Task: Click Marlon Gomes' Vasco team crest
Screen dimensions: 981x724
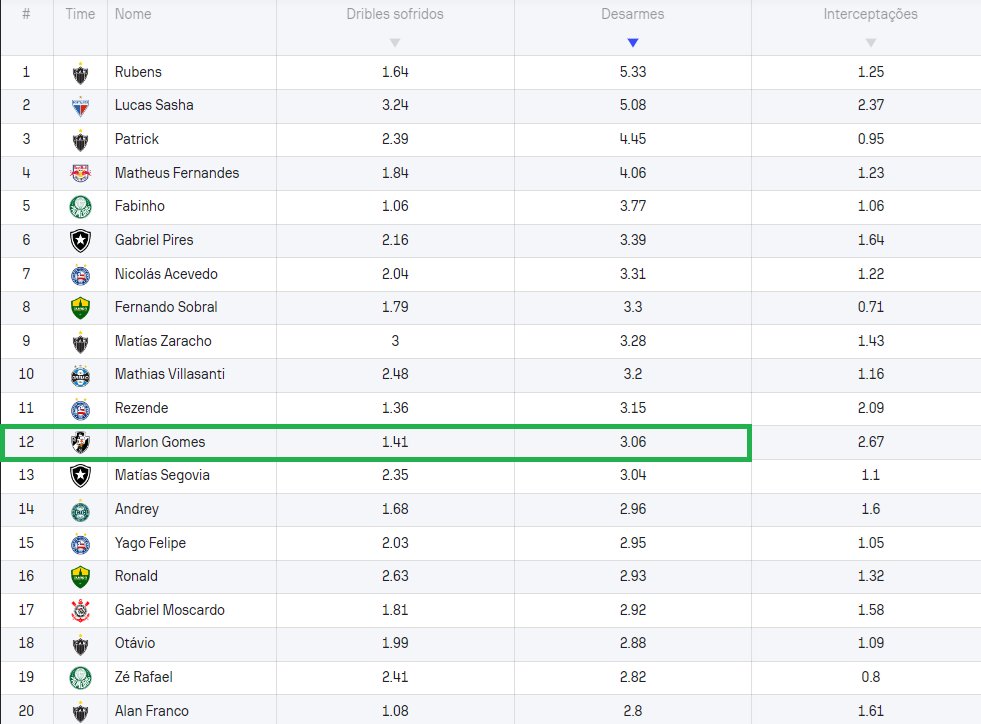Action: tap(80, 442)
